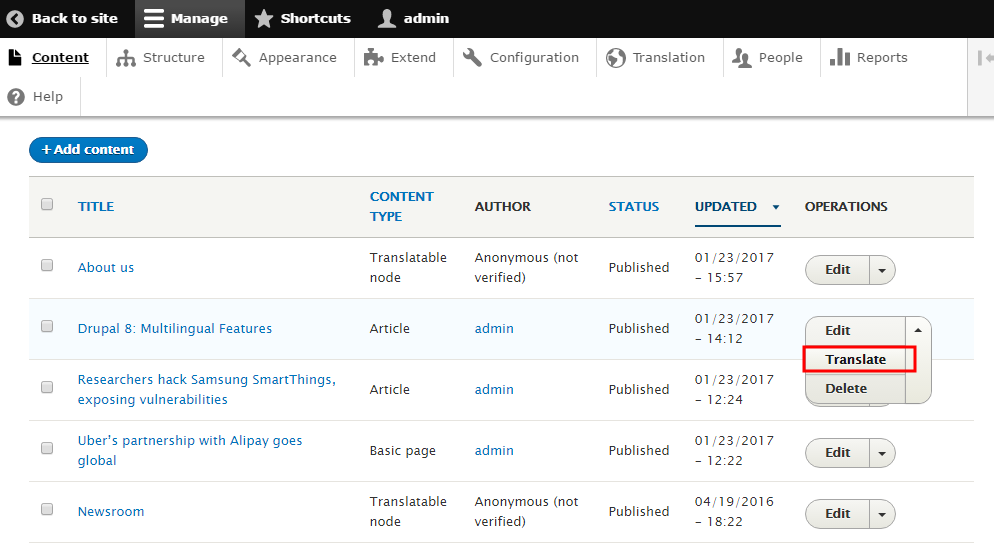The height and width of the screenshot is (543, 994).
Task: Choose Translate from the operations menu
Action: pos(855,359)
